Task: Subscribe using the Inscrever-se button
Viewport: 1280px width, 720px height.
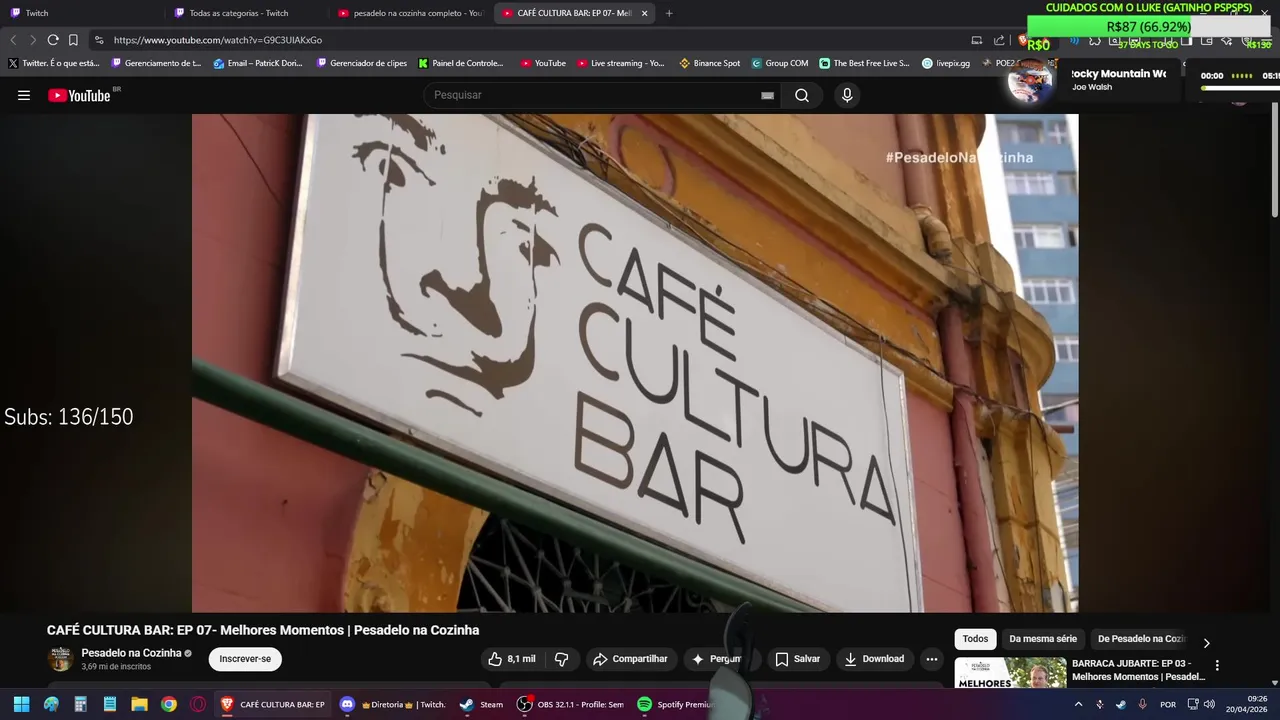Action: [245, 659]
